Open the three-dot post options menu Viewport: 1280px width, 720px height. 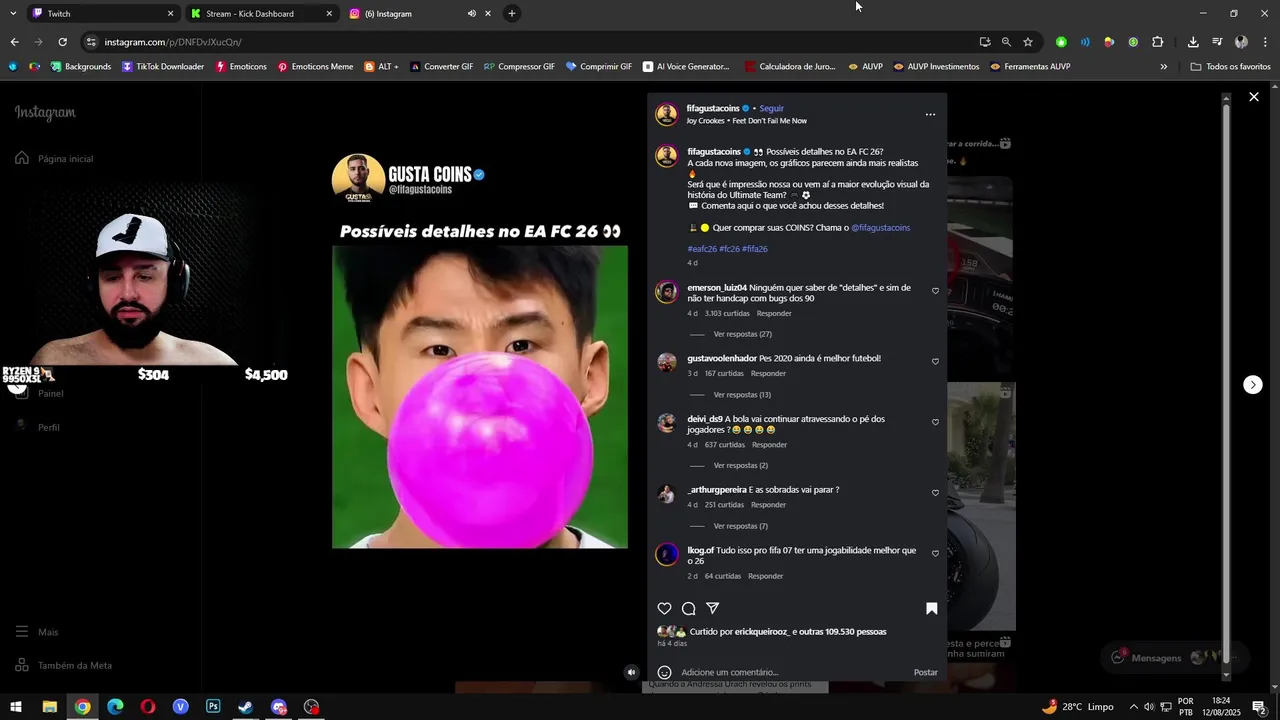(x=930, y=114)
